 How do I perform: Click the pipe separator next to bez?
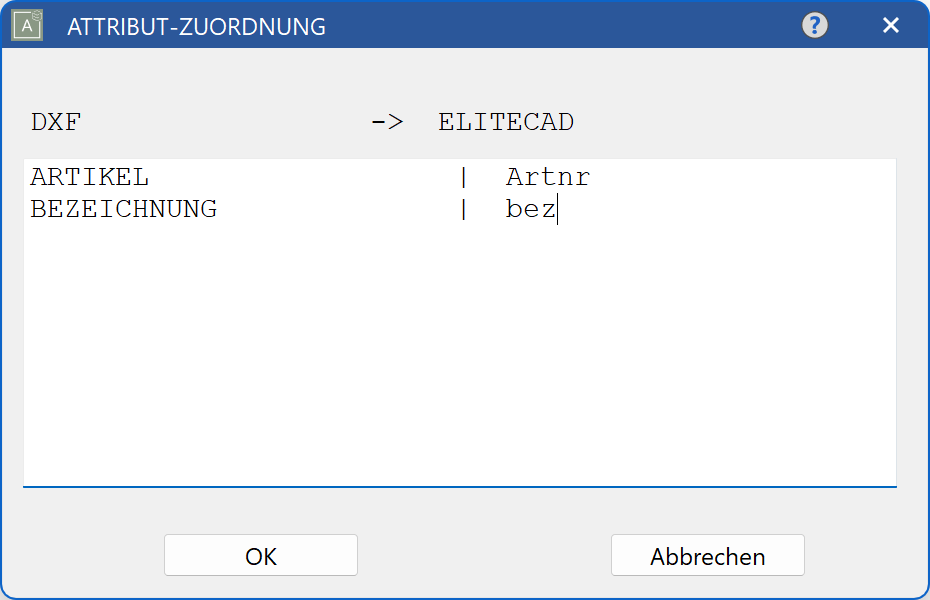tap(463, 209)
